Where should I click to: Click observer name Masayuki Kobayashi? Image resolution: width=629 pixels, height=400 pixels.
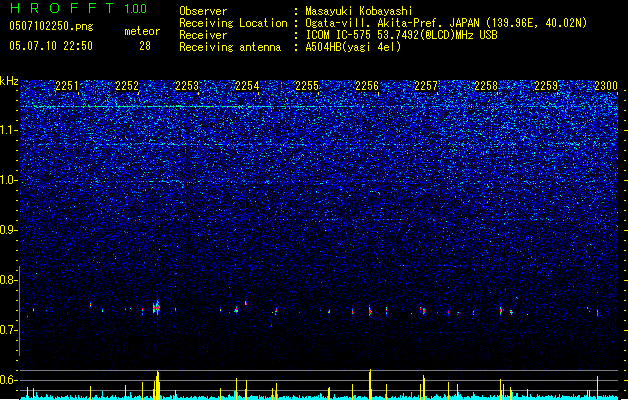pos(359,11)
